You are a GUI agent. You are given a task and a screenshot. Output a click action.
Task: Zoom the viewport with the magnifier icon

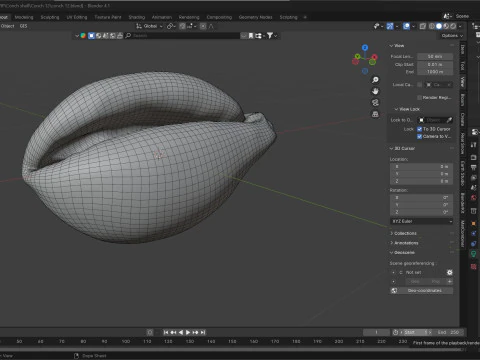tap(375, 80)
